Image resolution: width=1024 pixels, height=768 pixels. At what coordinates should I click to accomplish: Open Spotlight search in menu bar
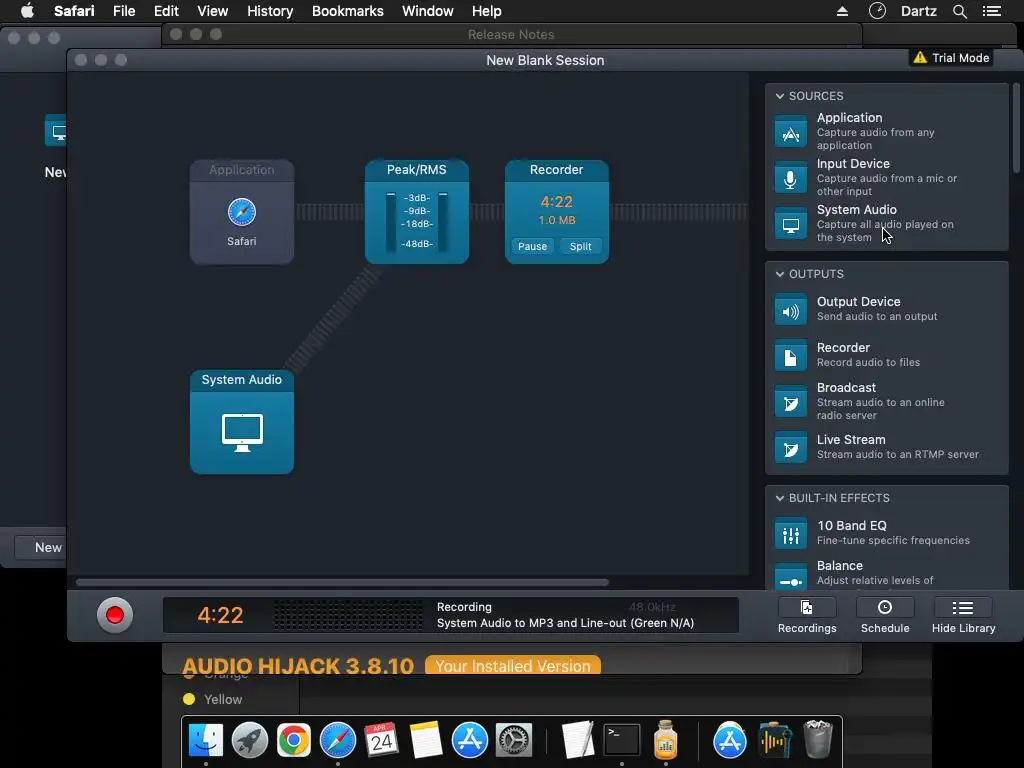point(959,11)
